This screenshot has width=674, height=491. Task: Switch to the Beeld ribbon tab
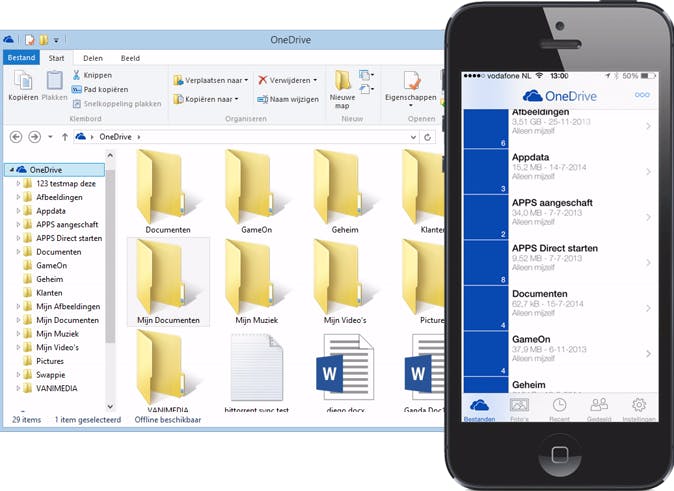(x=130, y=58)
